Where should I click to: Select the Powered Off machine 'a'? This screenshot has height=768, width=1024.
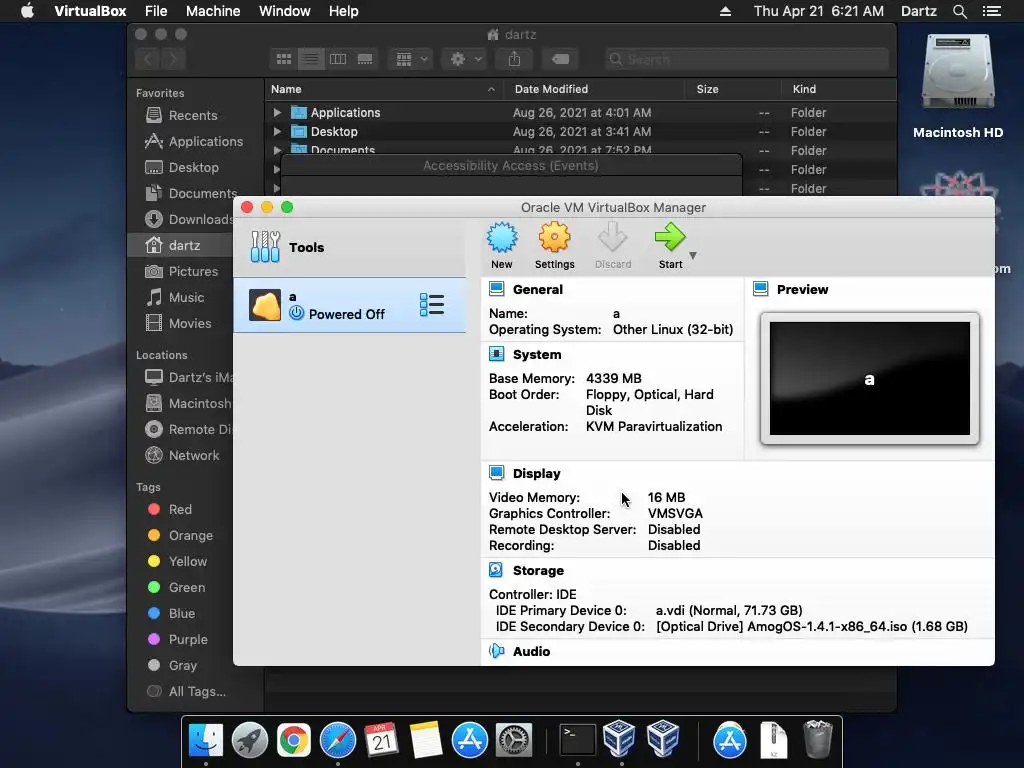pos(349,305)
